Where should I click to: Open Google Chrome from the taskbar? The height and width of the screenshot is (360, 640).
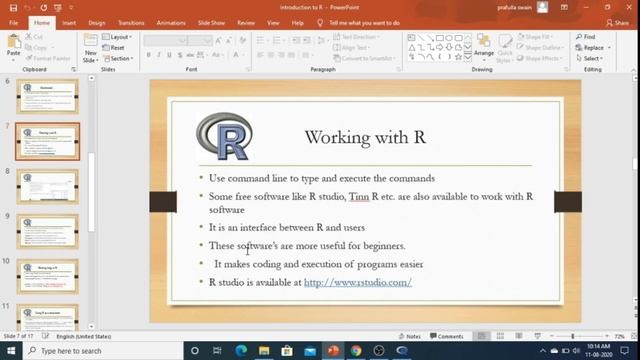(356, 351)
